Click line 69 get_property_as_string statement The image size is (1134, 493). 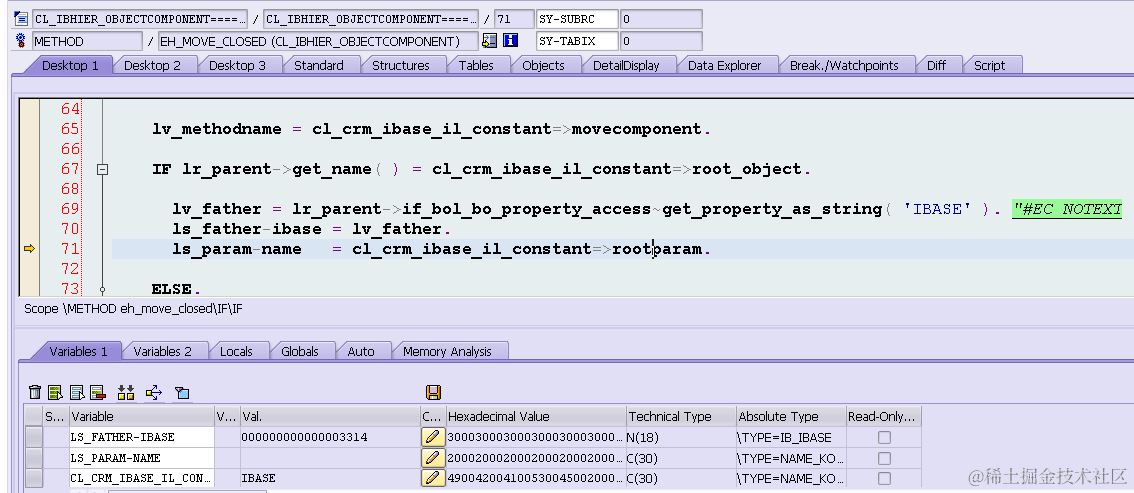(x=587, y=210)
